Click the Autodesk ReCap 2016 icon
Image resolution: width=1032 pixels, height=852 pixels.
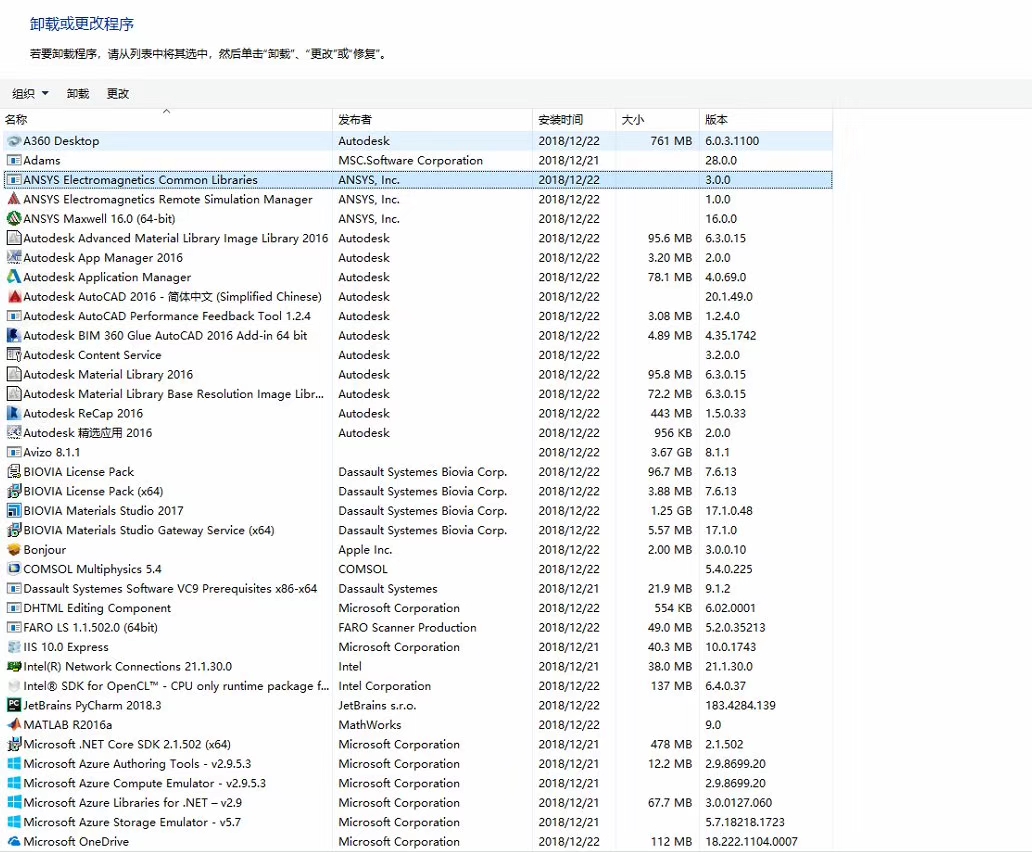14,413
